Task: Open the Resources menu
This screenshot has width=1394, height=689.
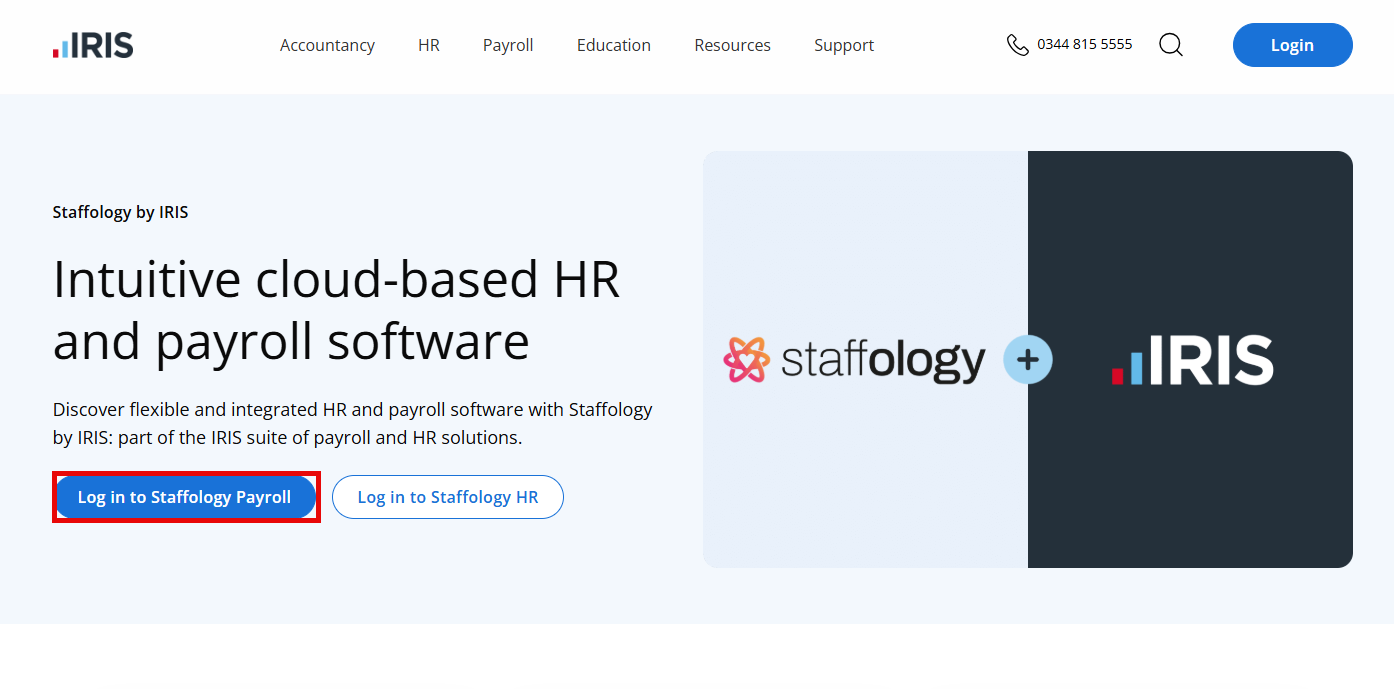Action: (733, 45)
